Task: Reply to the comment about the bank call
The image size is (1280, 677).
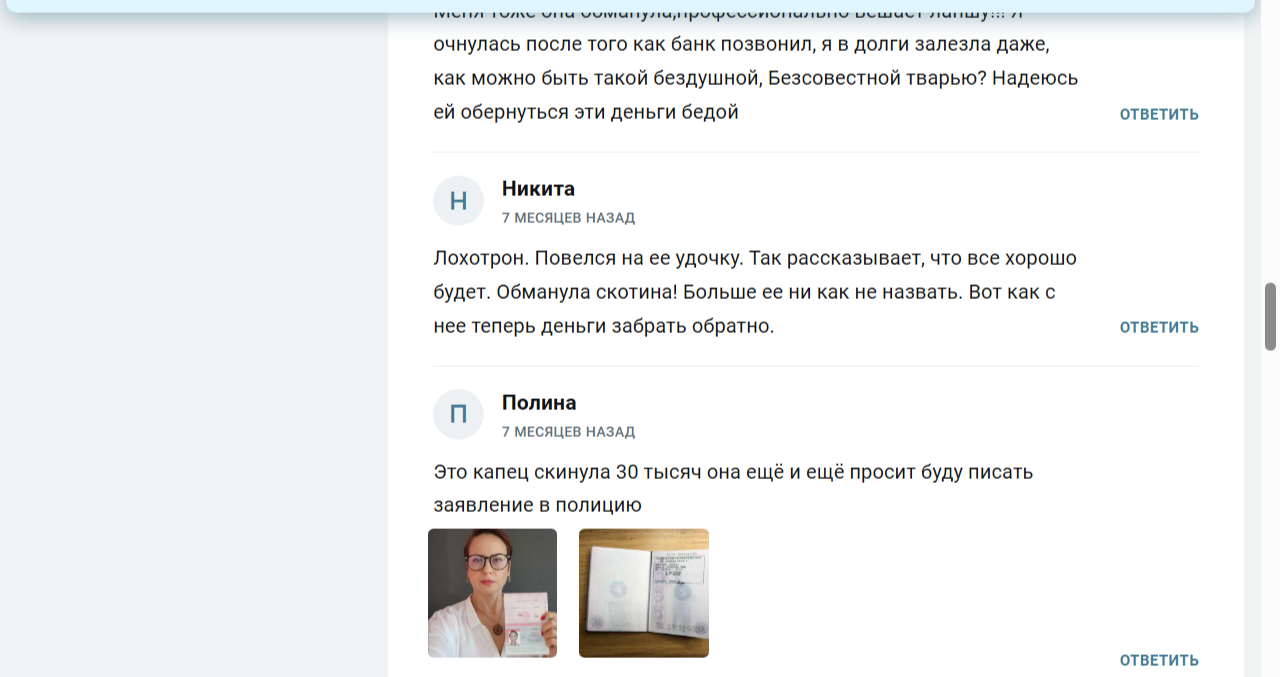Action: pos(1158,114)
